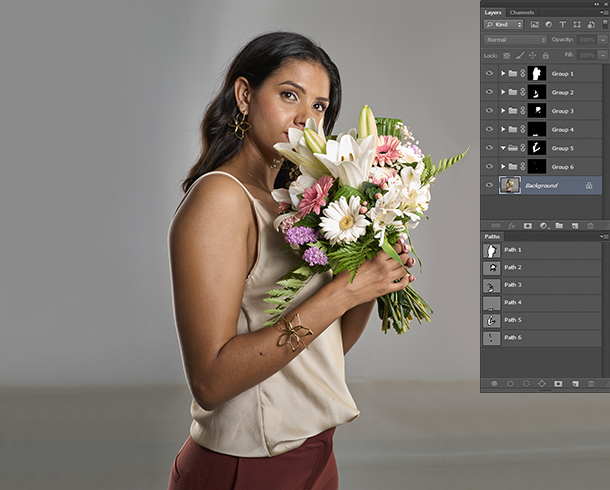Viewport: 610px width, 490px height.
Task: Load path as a selection icon
Action: (x=526, y=383)
